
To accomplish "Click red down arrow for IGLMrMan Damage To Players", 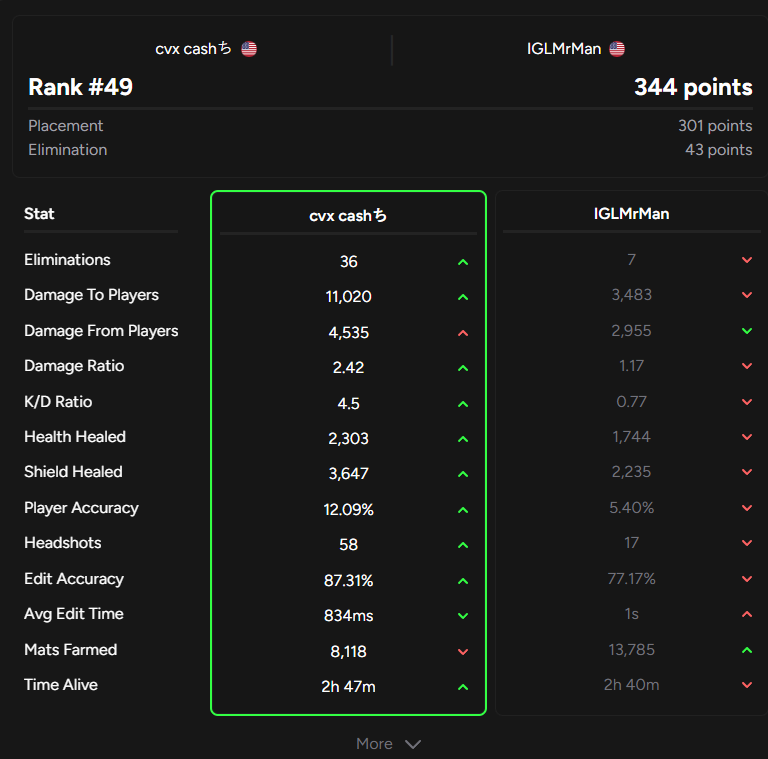I will (x=747, y=295).
